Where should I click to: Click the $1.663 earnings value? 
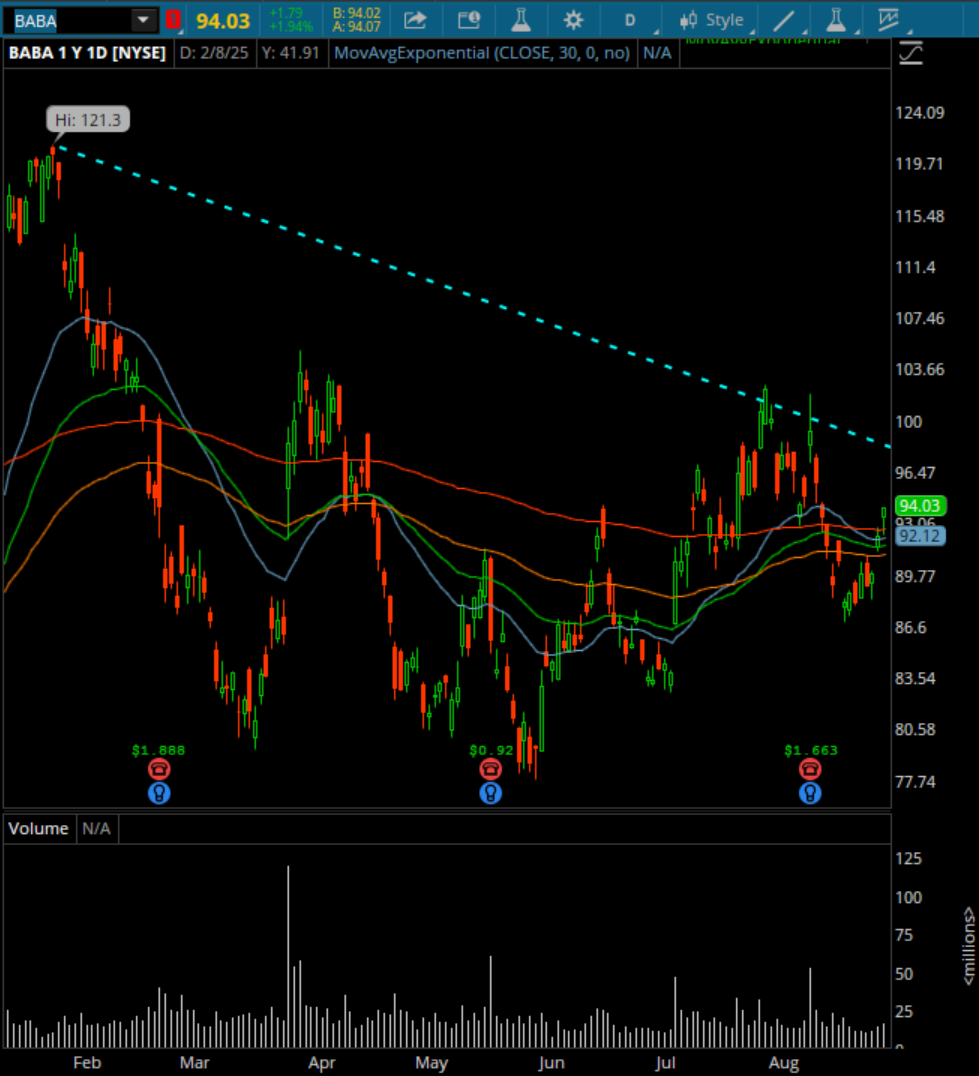click(x=811, y=750)
